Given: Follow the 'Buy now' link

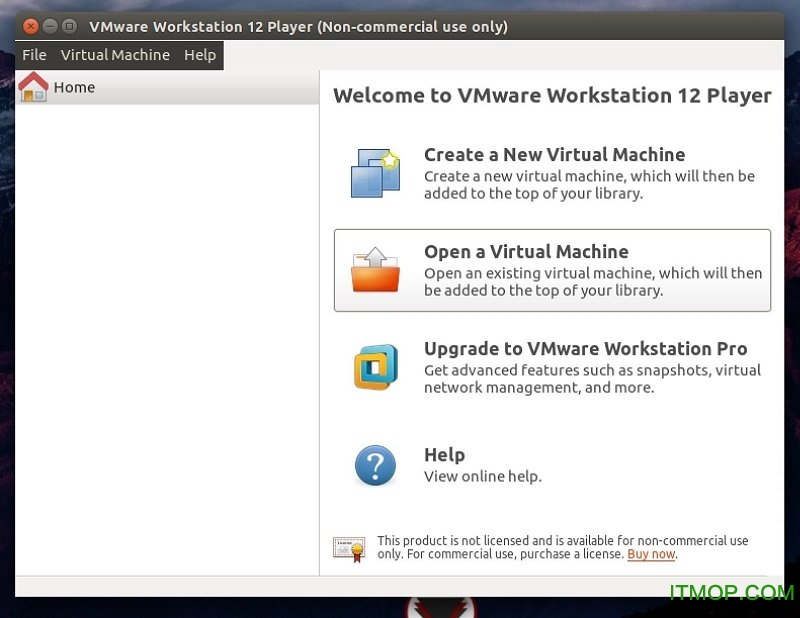Looking at the screenshot, I should point(651,554).
